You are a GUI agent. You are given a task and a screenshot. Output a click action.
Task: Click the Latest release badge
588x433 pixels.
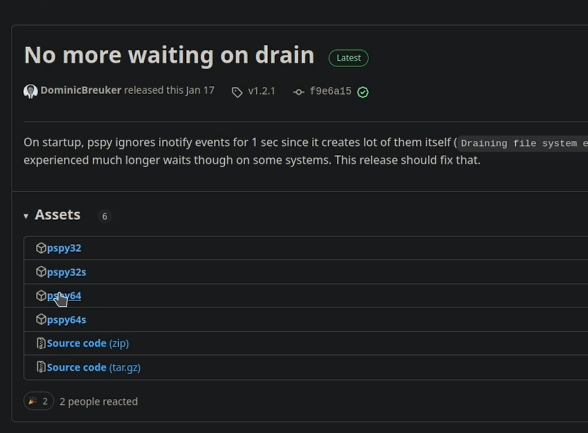click(x=349, y=58)
